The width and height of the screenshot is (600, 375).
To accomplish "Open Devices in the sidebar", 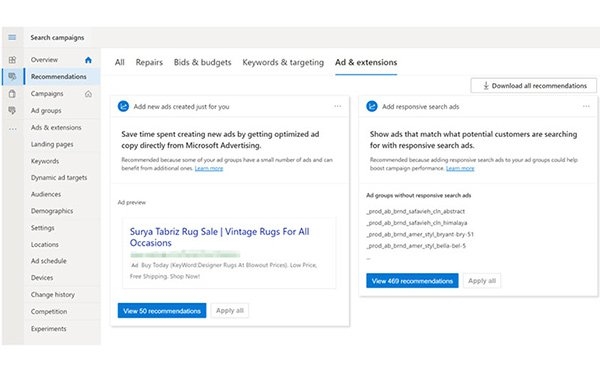I will [x=42, y=278].
